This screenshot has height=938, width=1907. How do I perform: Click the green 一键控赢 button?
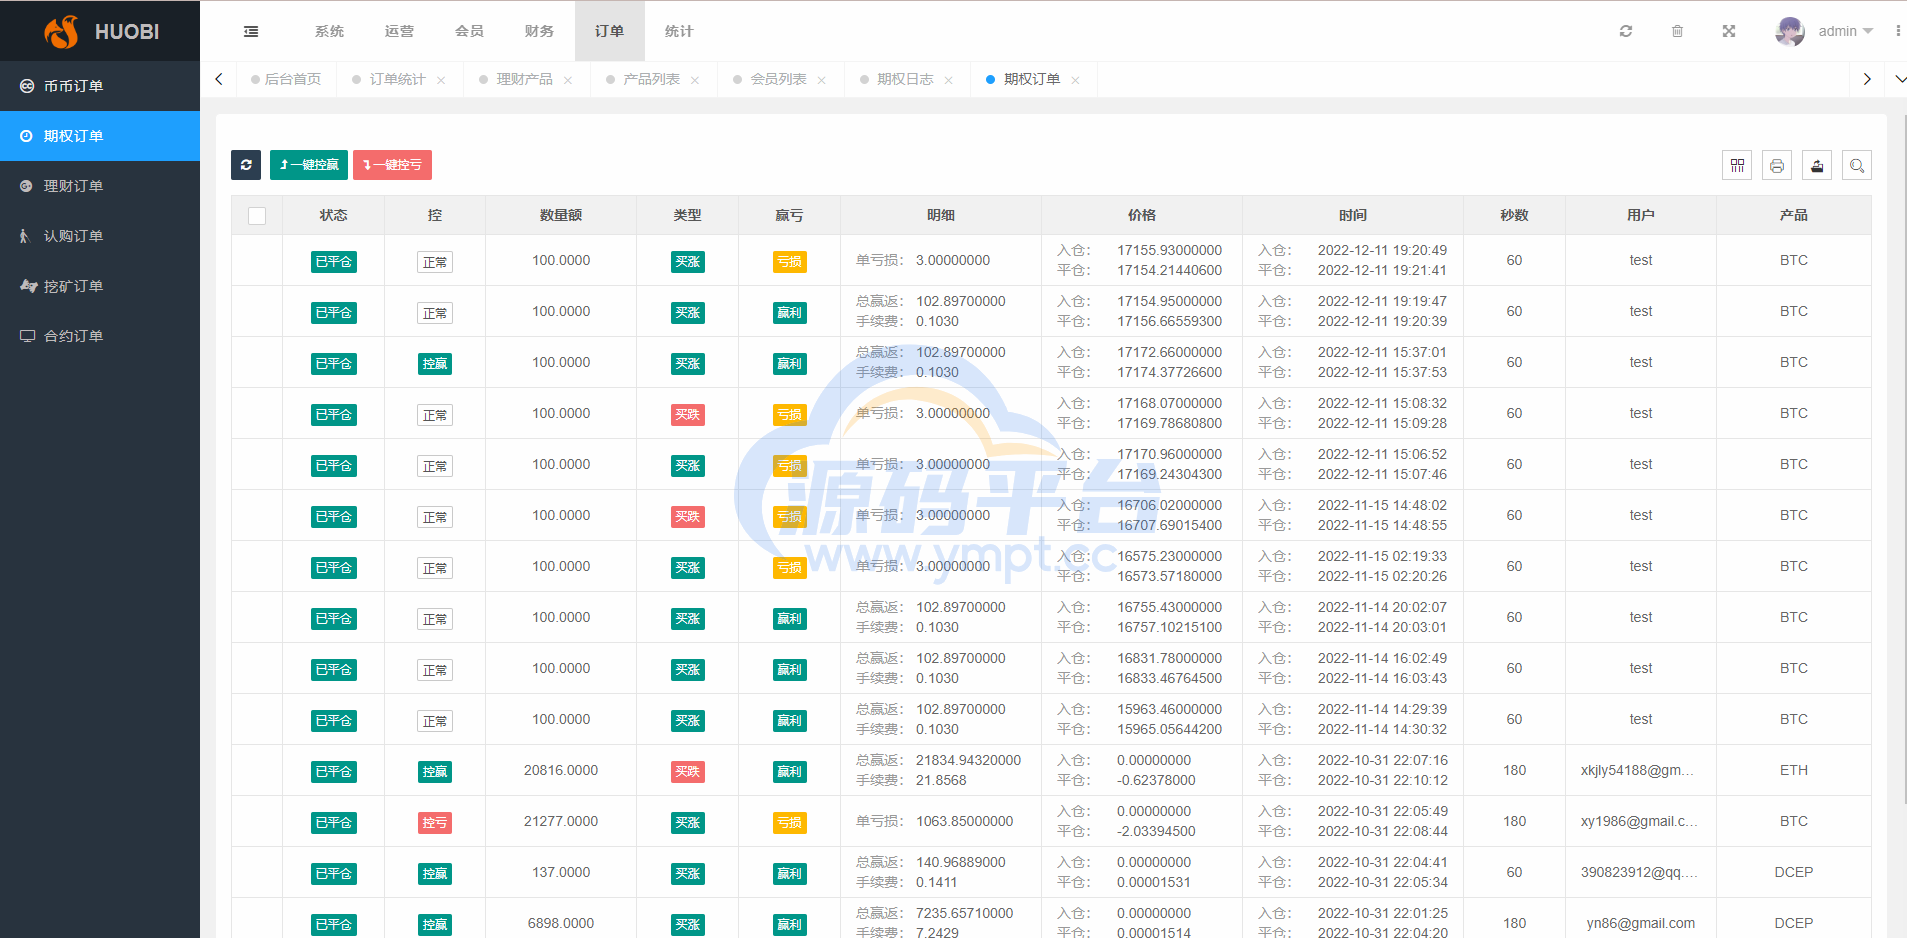pos(309,165)
